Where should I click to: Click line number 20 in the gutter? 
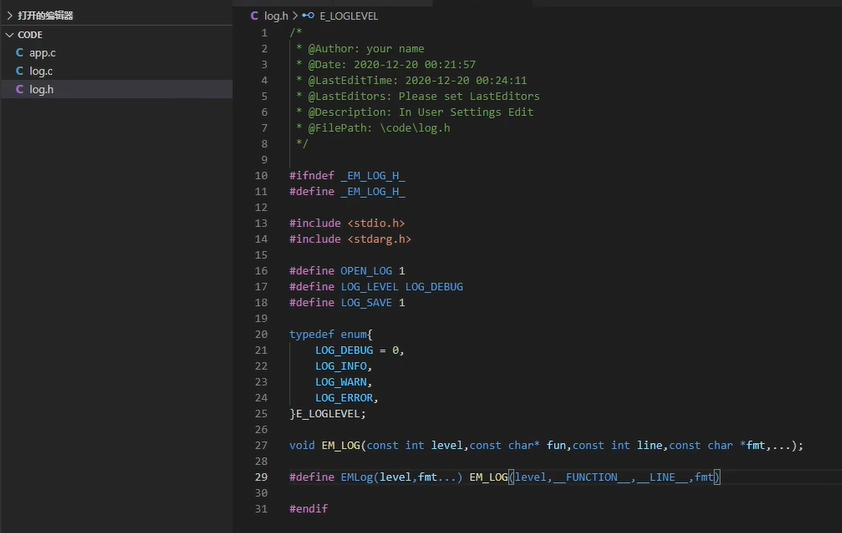point(261,334)
